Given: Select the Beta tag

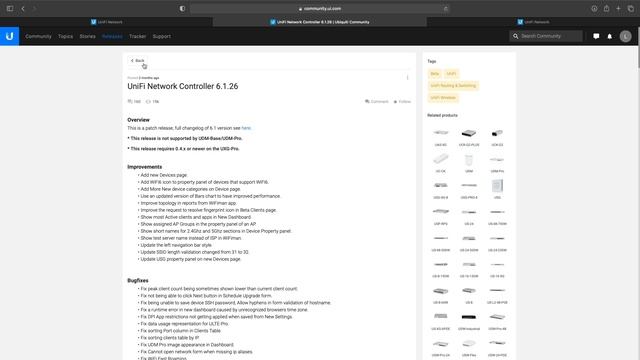Looking at the screenshot, I should point(435,74).
